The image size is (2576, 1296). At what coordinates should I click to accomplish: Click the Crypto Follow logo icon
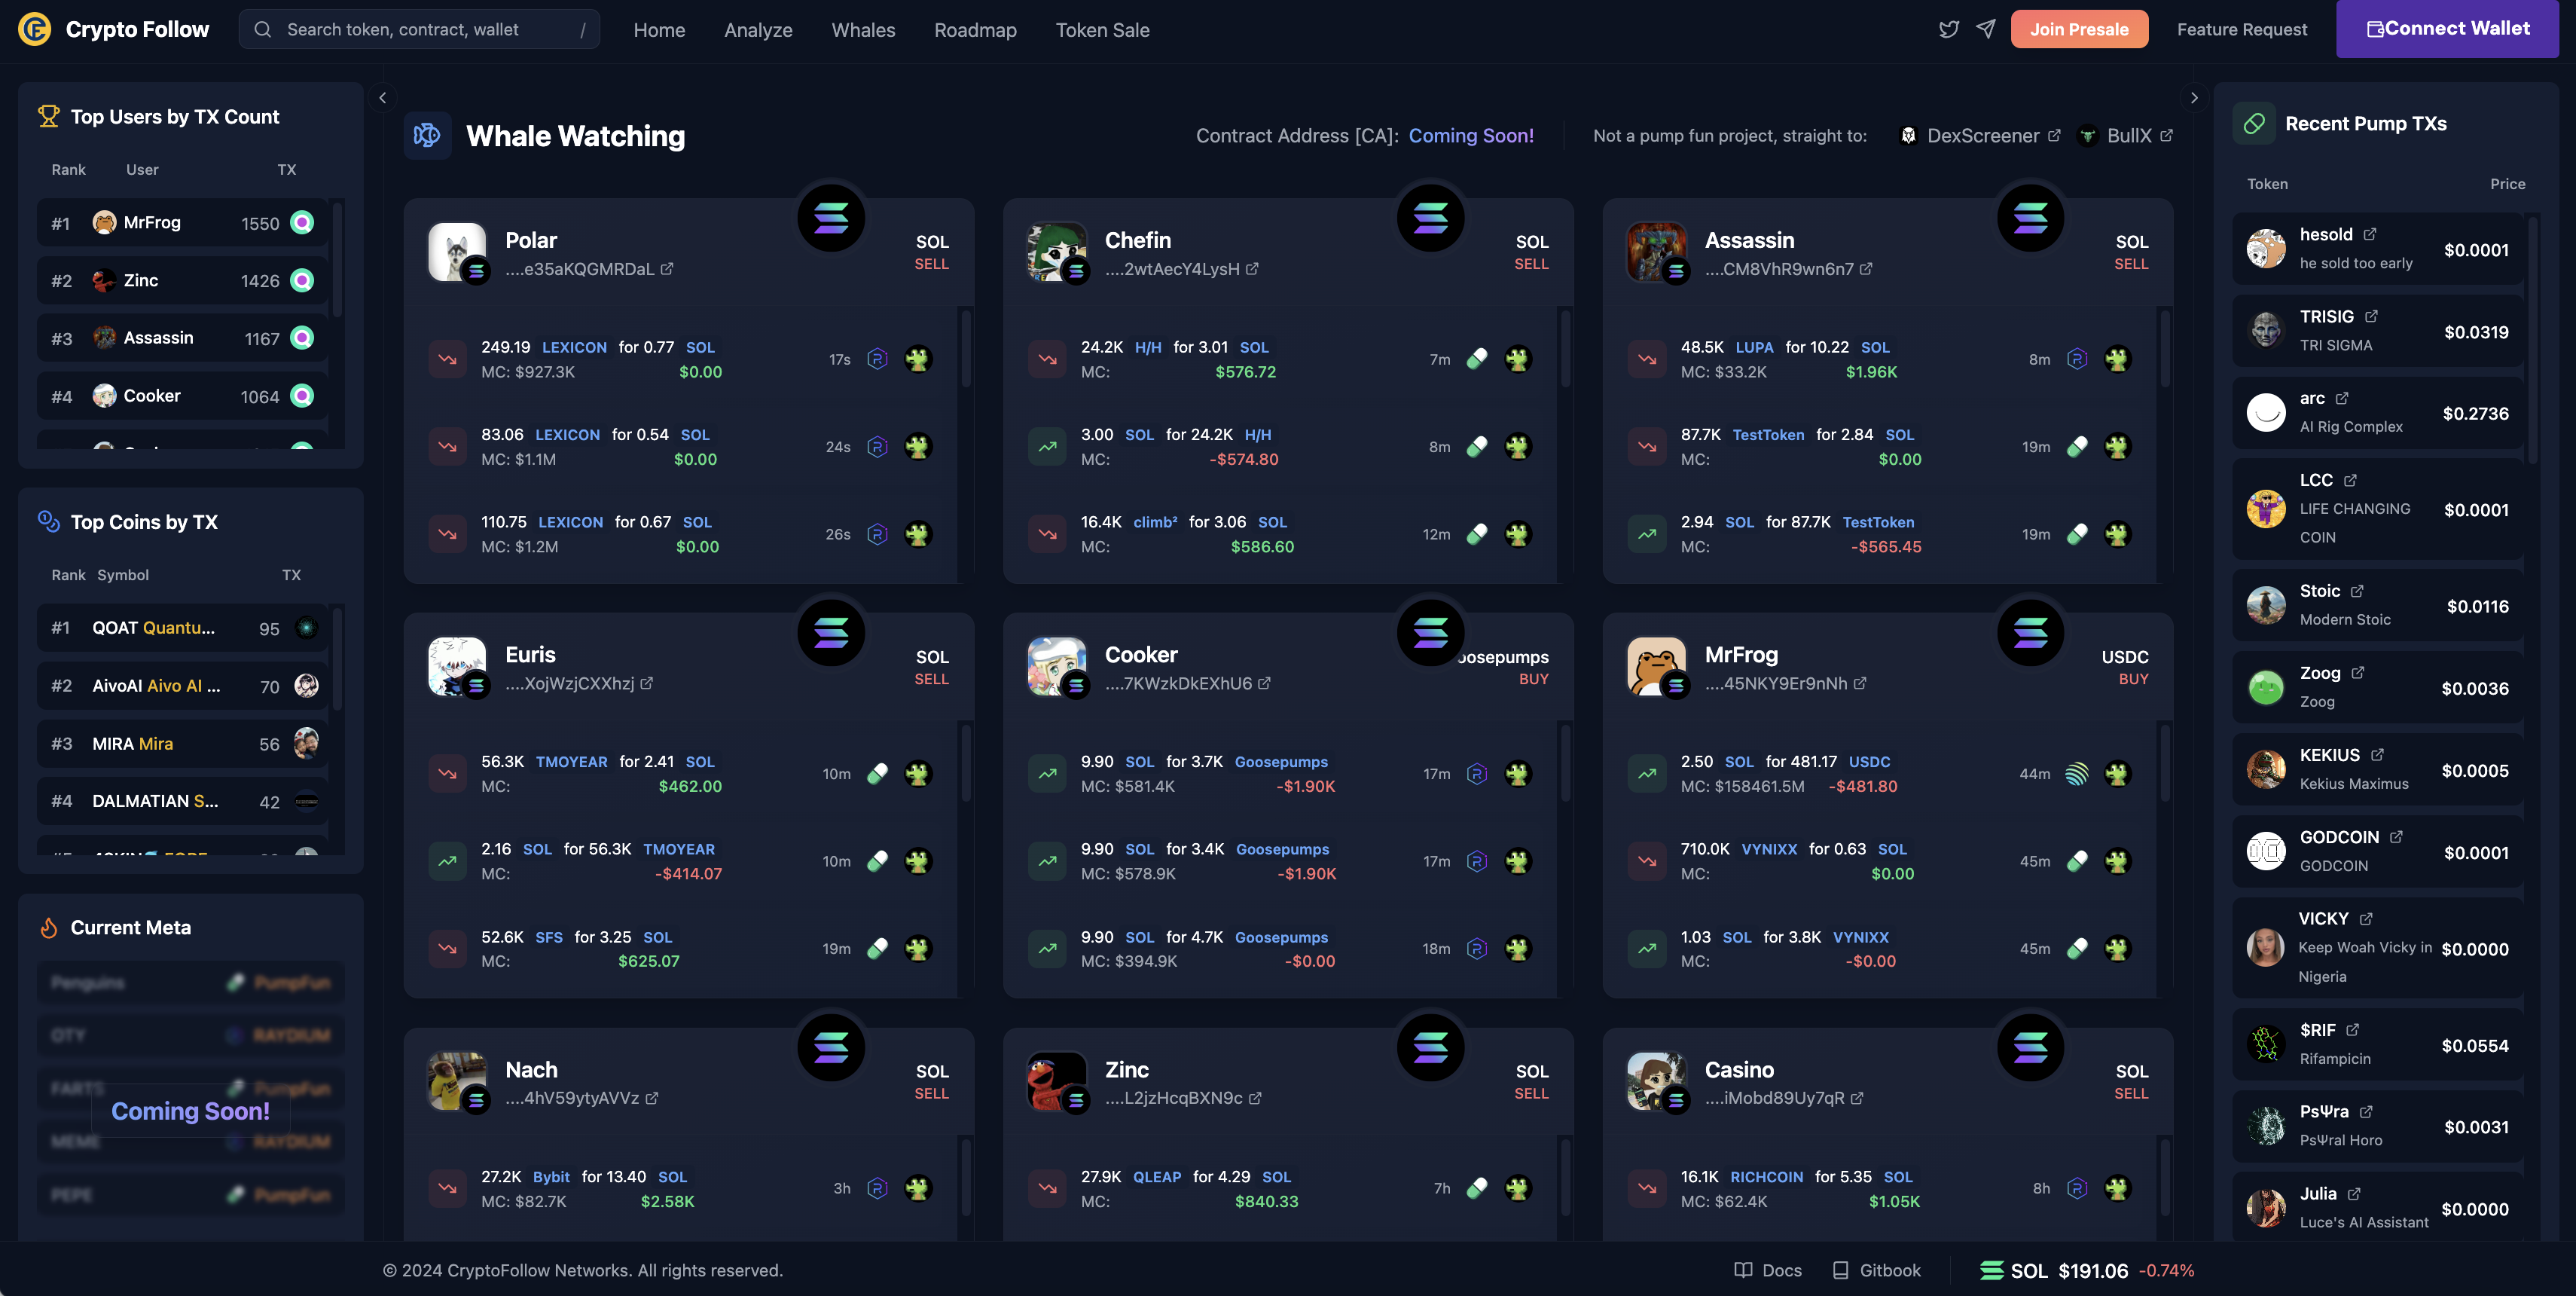(35, 29)
